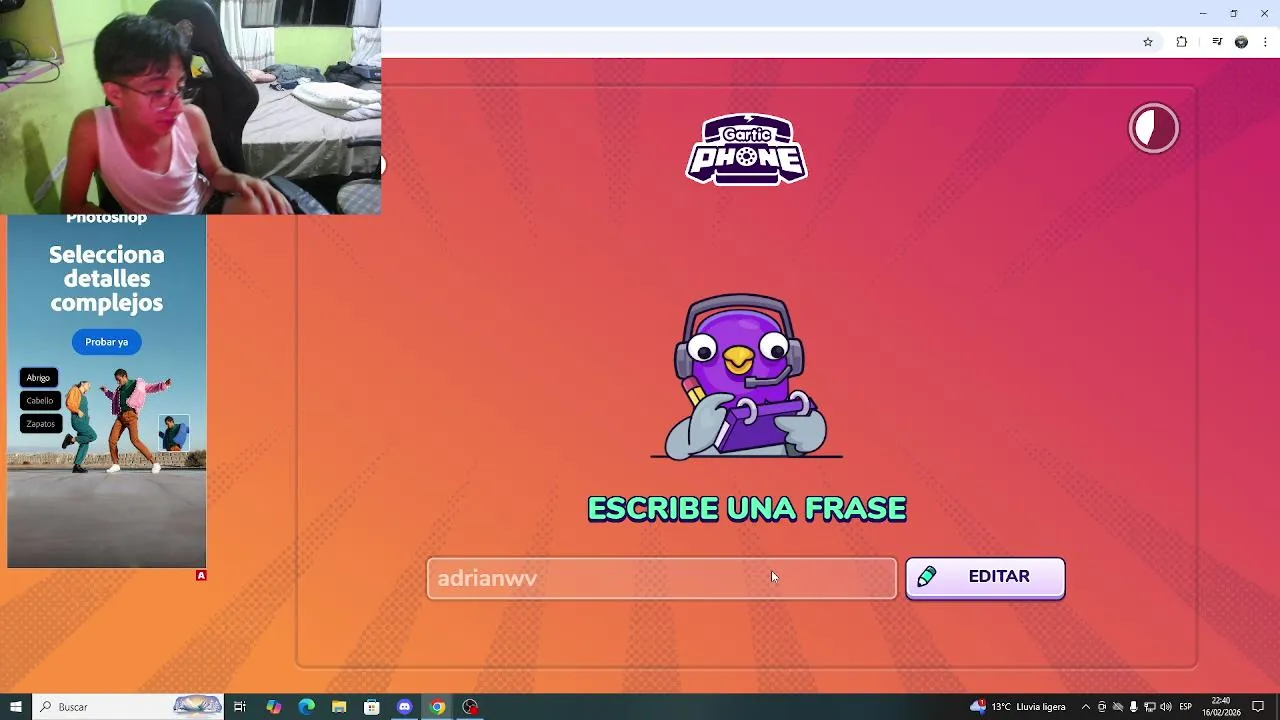Click the dancers image in the Photoshop ad
Image resolution: width=1280 pixels, height=720 pixels.
click(120, 420)
